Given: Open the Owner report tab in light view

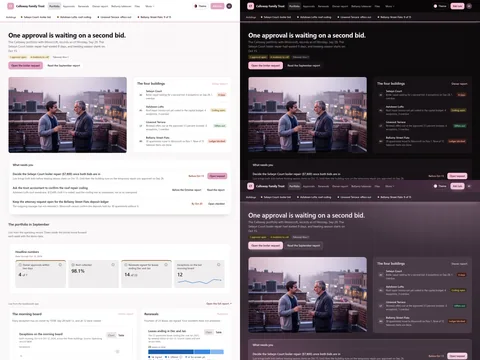Looking at the screenshot, I should (x=100, y=6).
